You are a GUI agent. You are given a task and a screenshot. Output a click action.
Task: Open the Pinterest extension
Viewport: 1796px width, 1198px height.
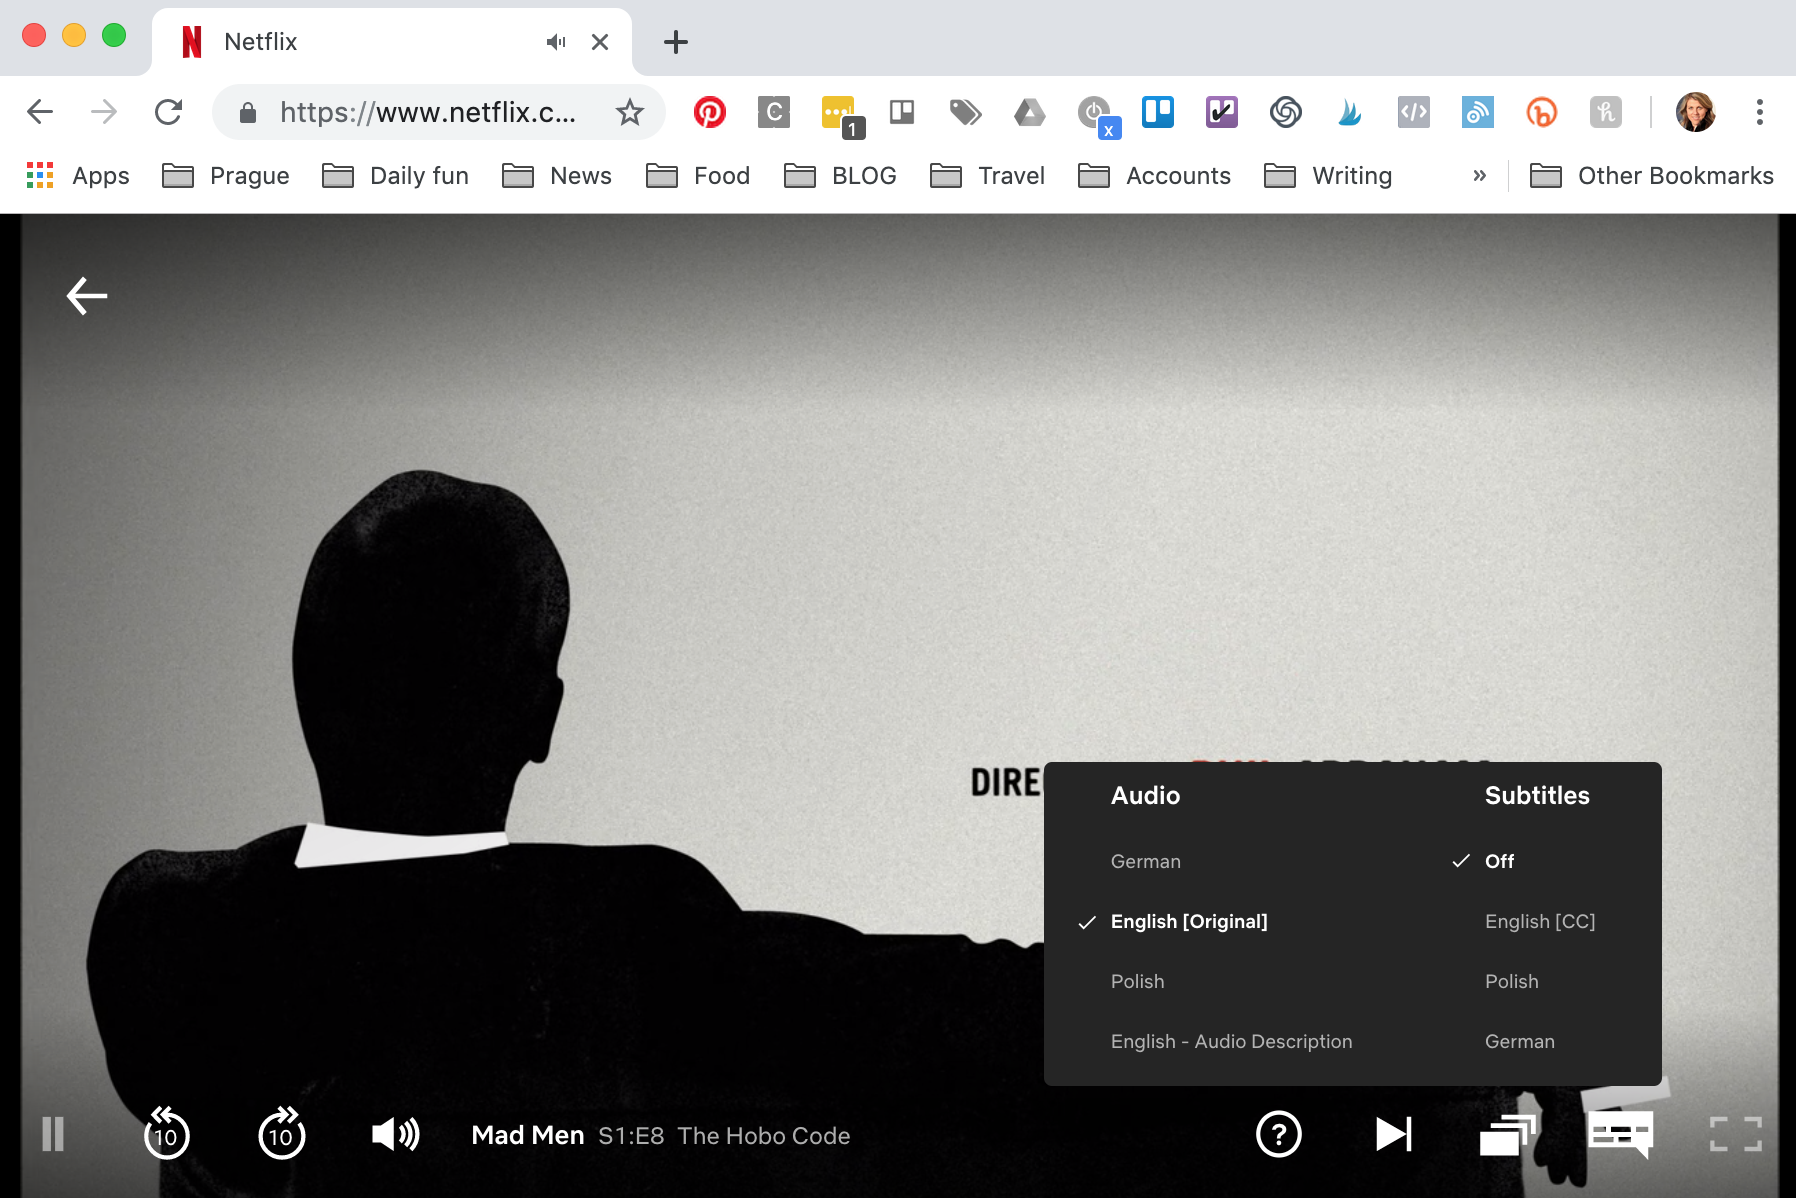tap(709, 112)
